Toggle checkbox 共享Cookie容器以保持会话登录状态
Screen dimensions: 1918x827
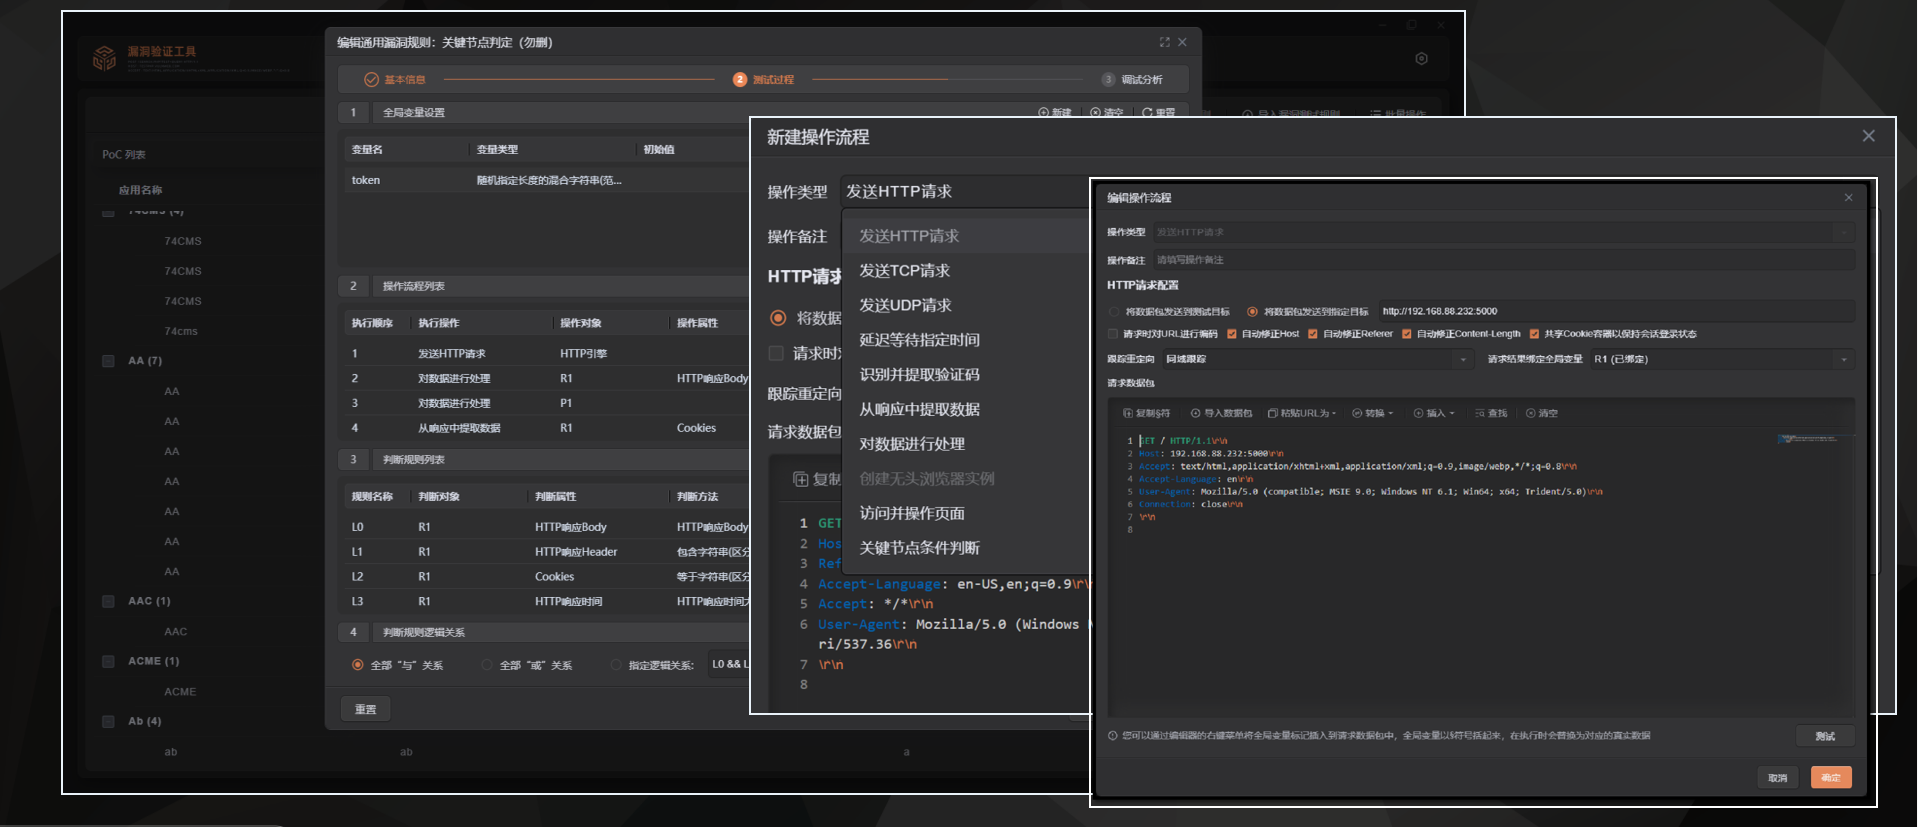point(1534,334)
